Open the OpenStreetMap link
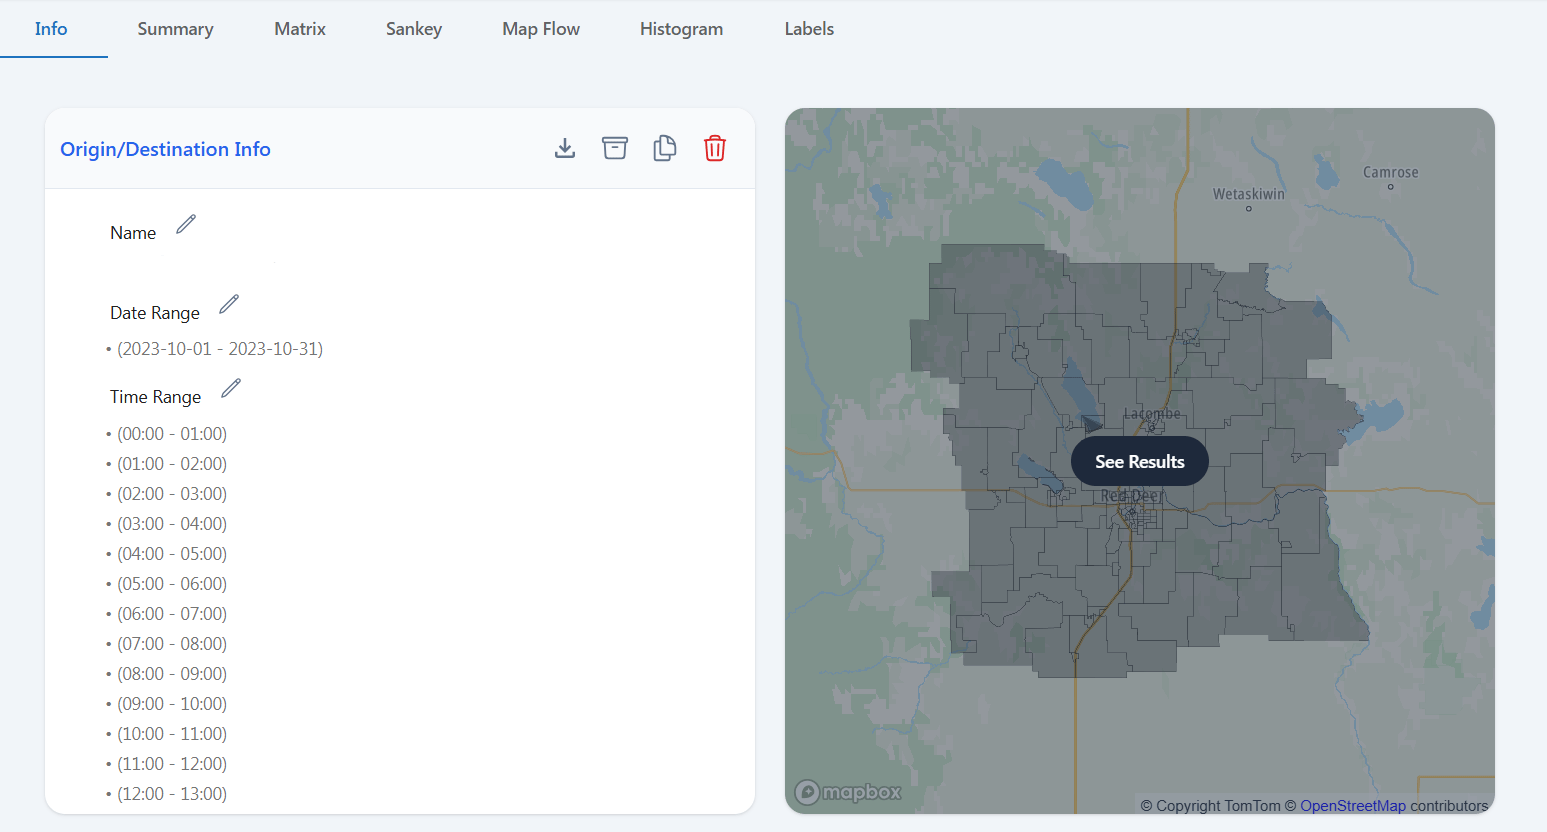Viewport: 1547px width, 832px height. point(1353,806)
